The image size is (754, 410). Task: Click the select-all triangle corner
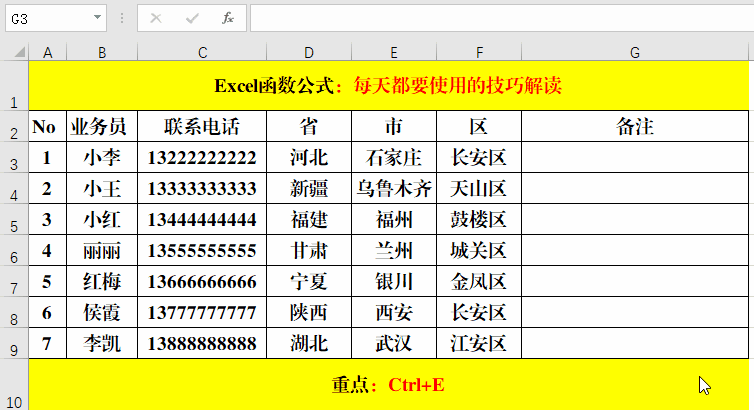[19, 51]
